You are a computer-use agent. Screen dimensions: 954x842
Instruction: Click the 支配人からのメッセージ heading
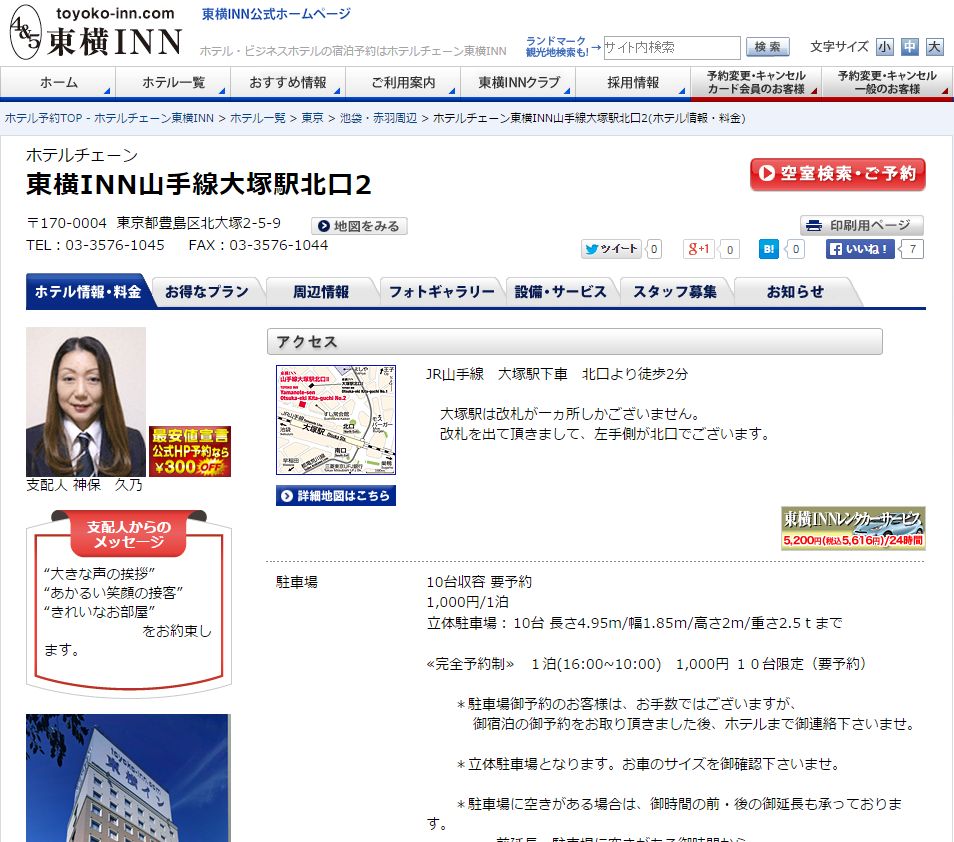pos(129,534)
